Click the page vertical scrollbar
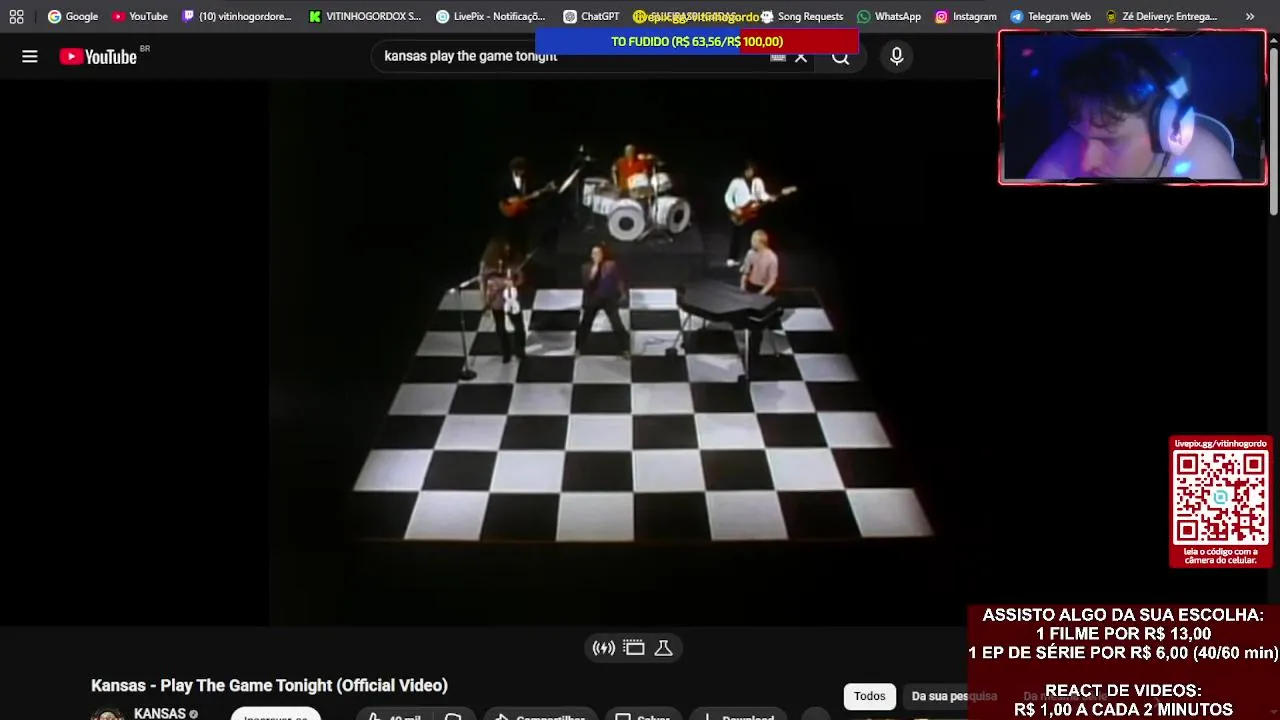1280x720 pixels. tap(1273, 130)
